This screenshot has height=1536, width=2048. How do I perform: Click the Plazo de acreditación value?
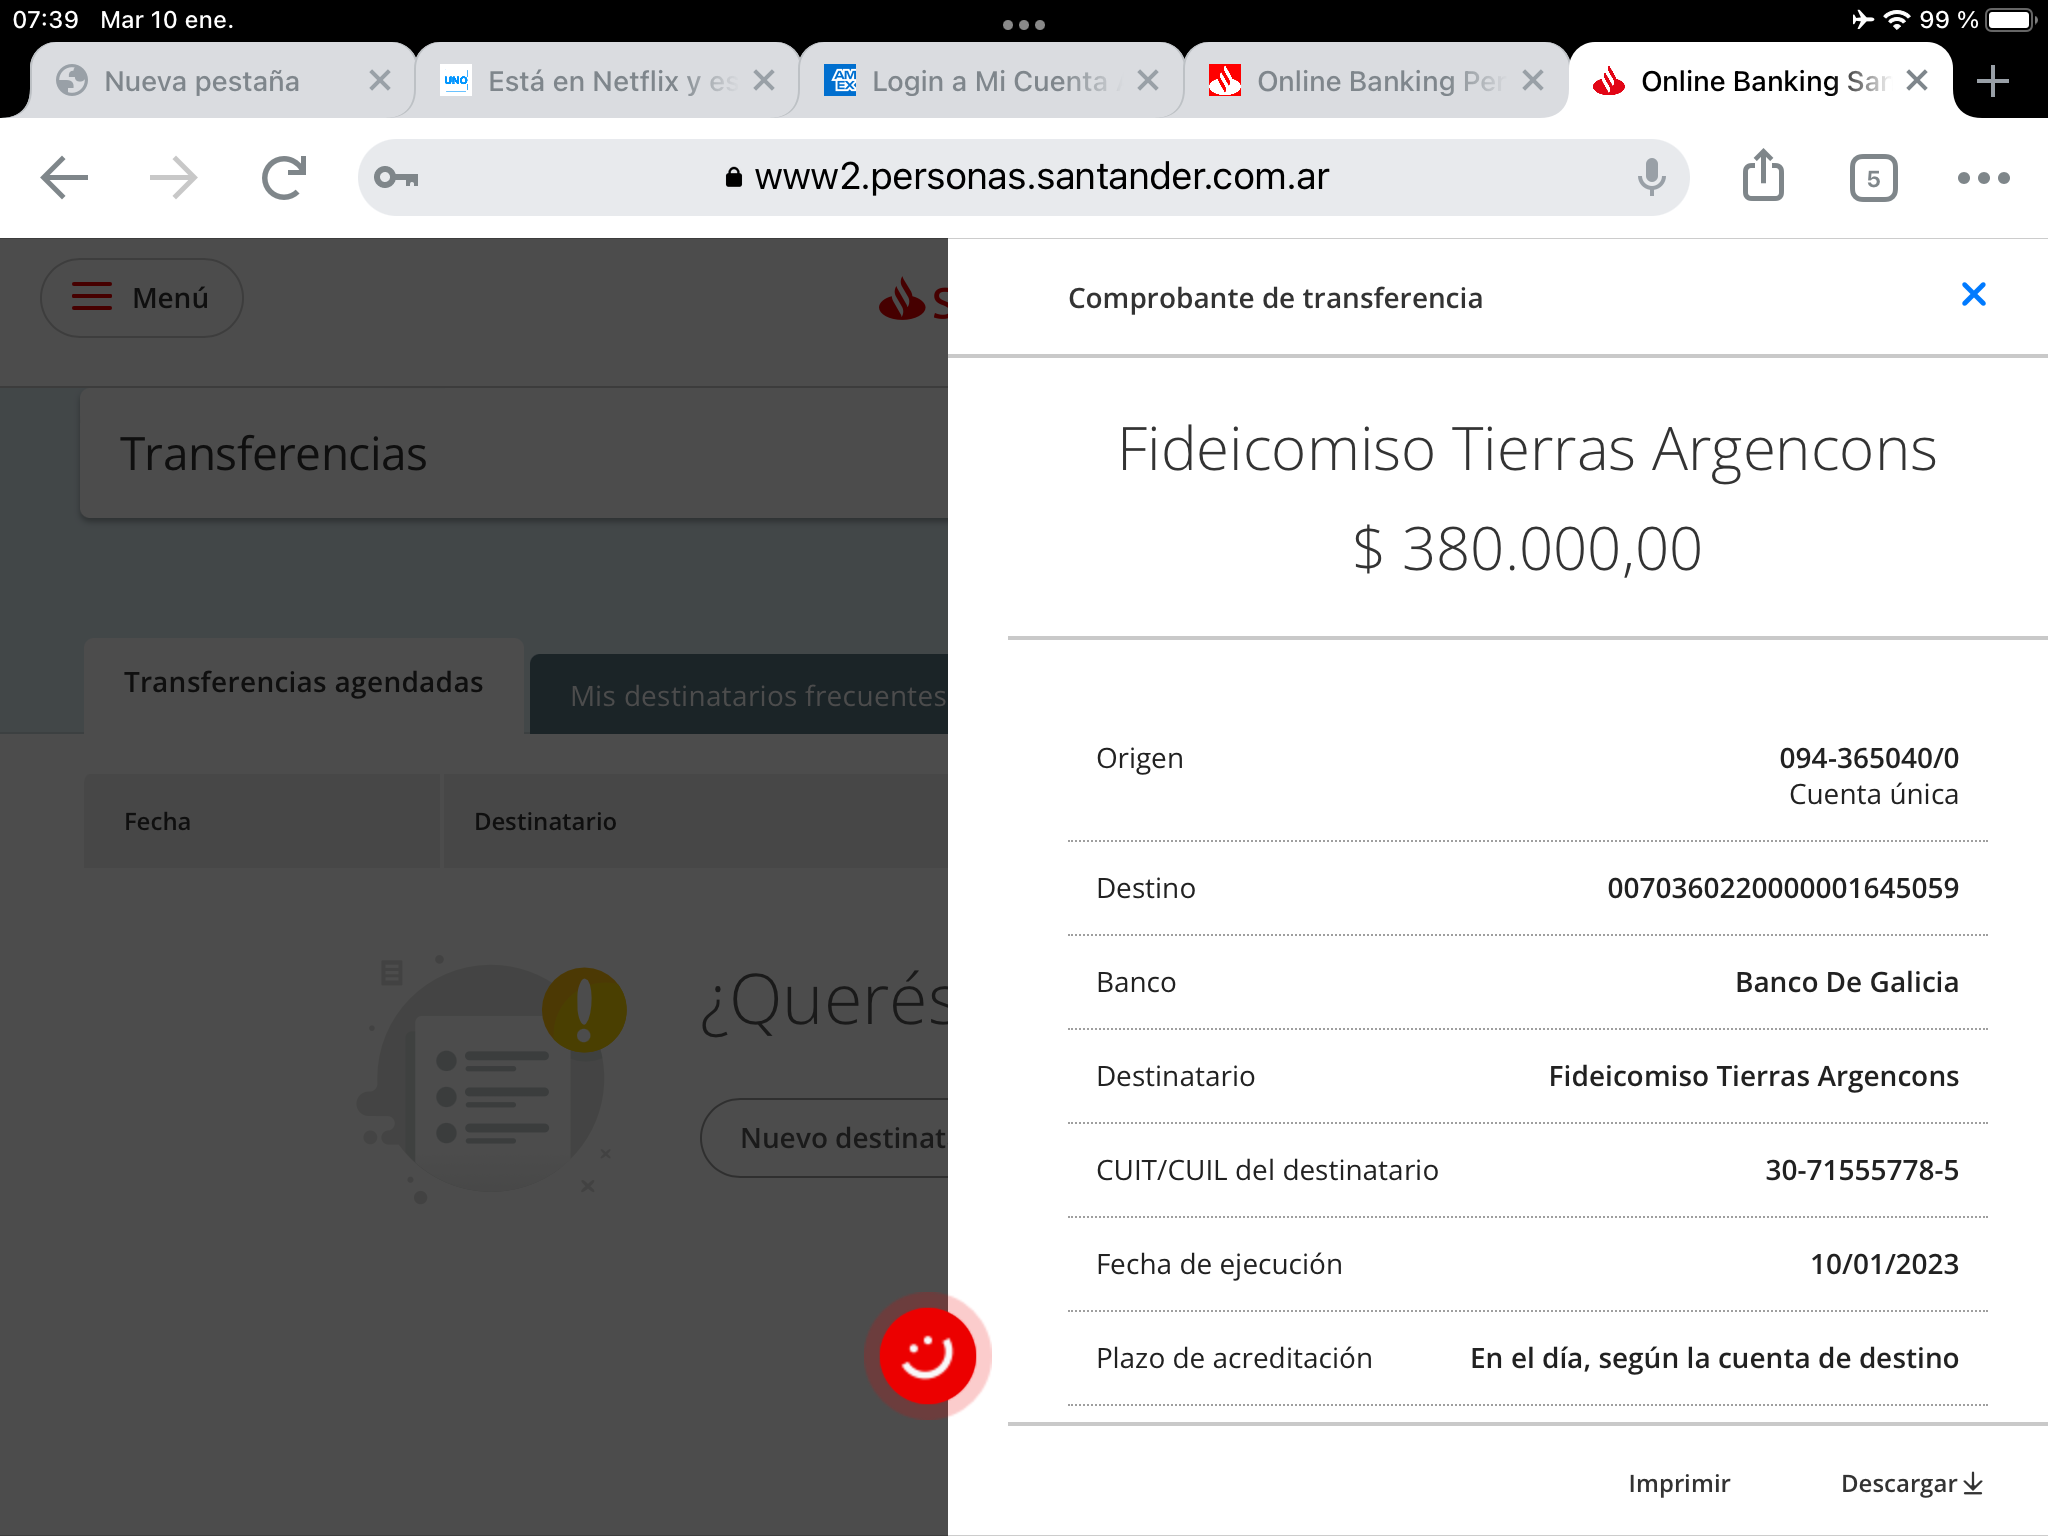(1714, 1358)
